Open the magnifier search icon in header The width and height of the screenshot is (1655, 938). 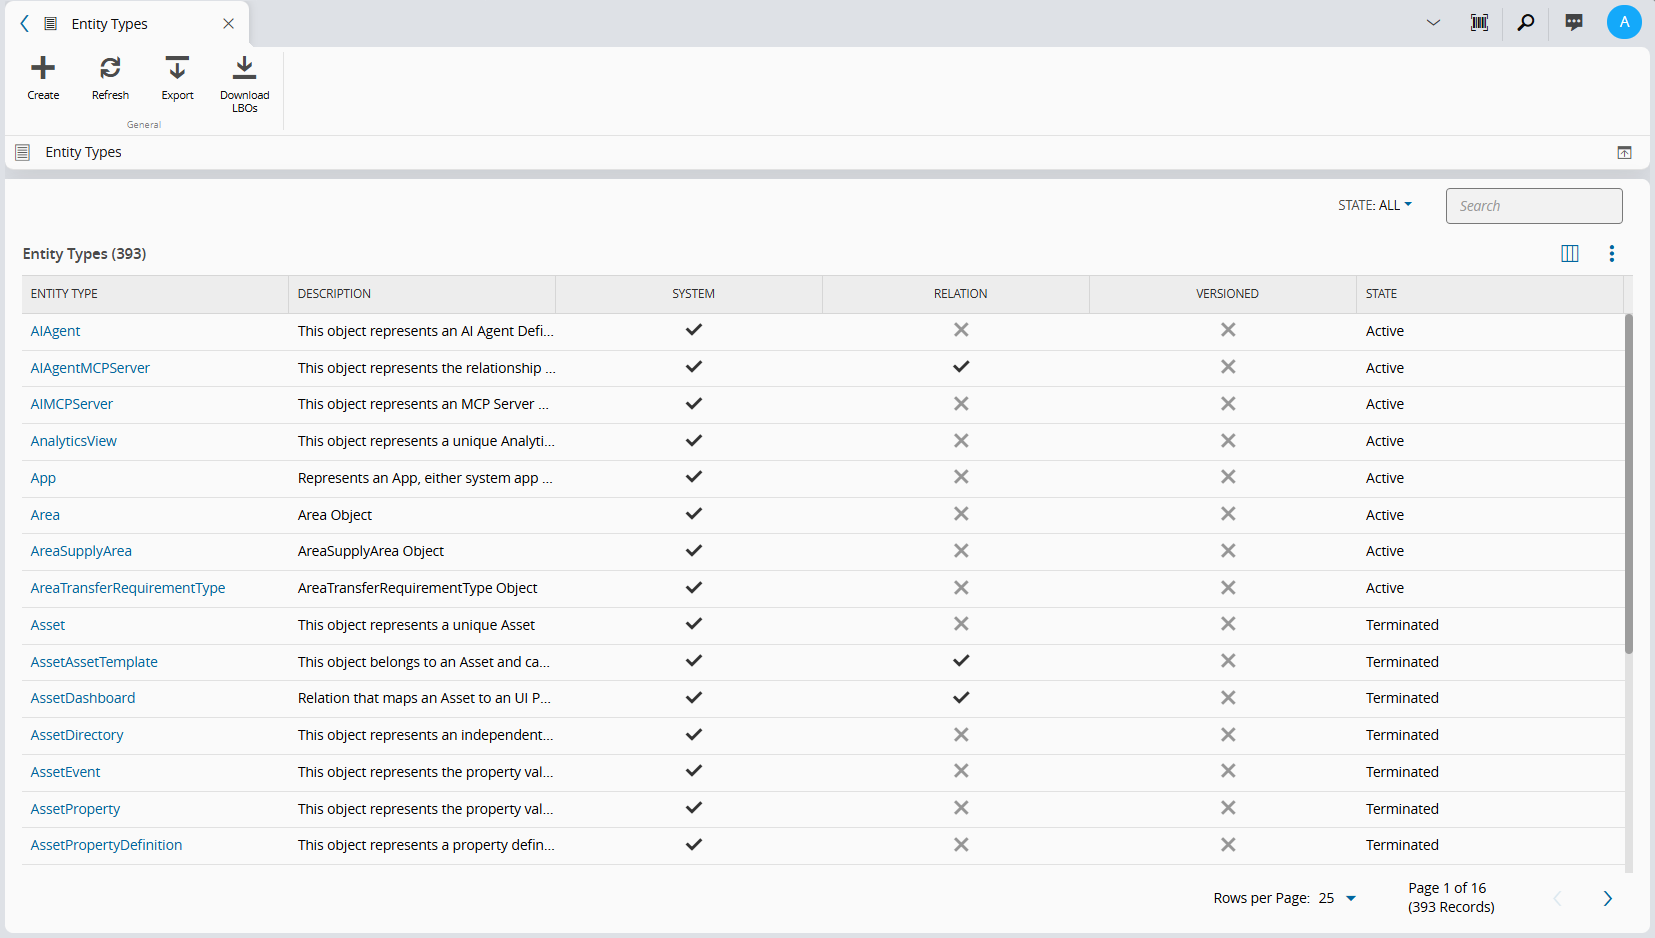[x=1526, y=22]
